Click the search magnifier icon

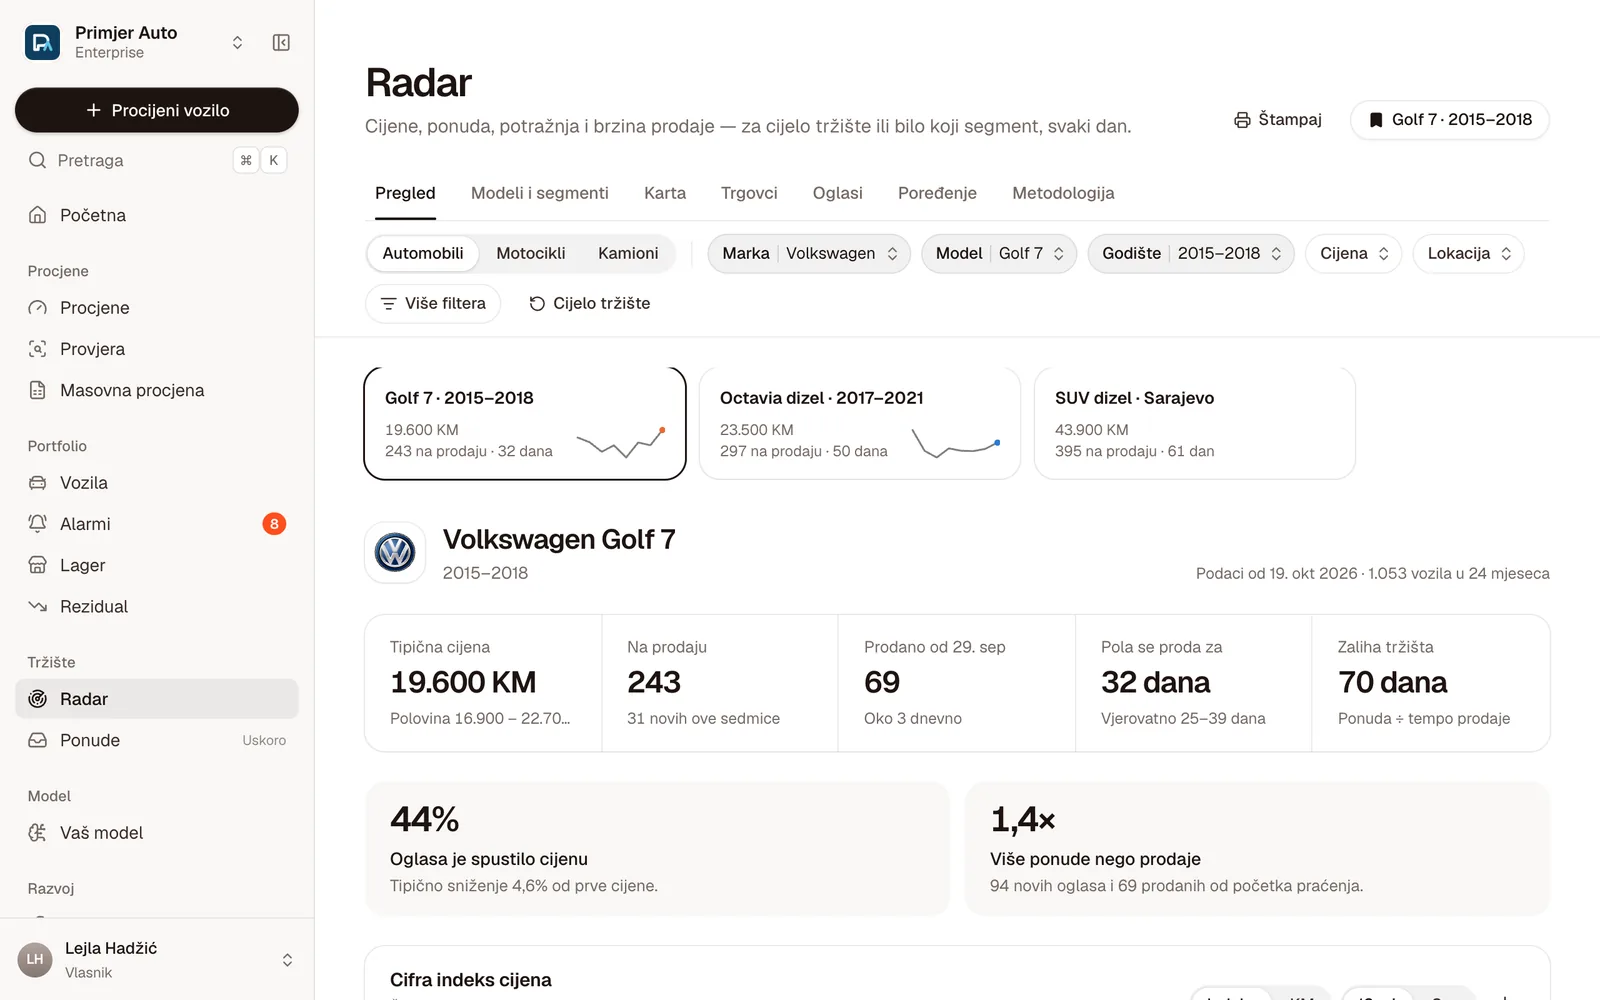click(37, 160)
